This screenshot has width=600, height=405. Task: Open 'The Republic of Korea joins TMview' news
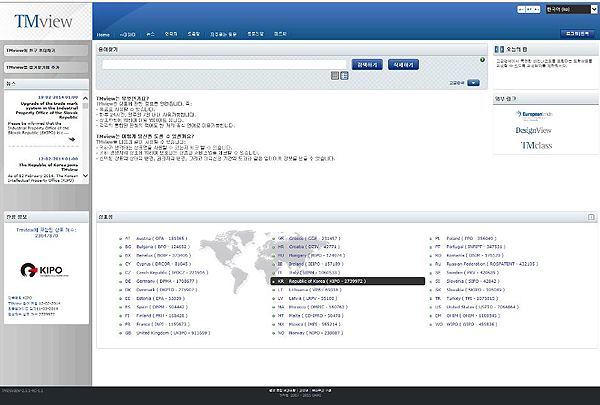(x=49, y=167)
